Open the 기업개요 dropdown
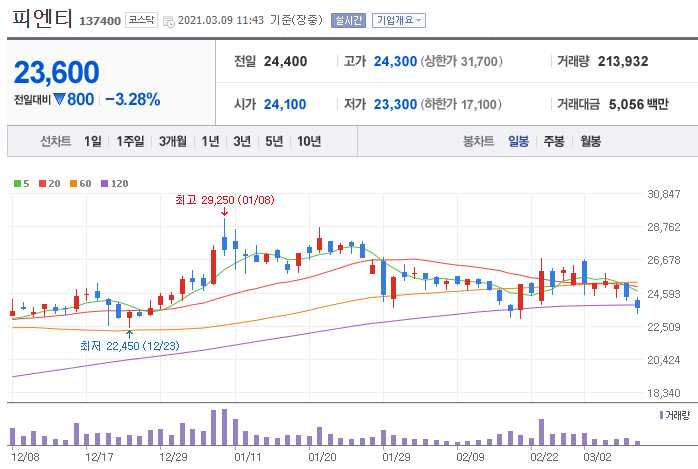698x469 pixels. [x=398, y=20]
